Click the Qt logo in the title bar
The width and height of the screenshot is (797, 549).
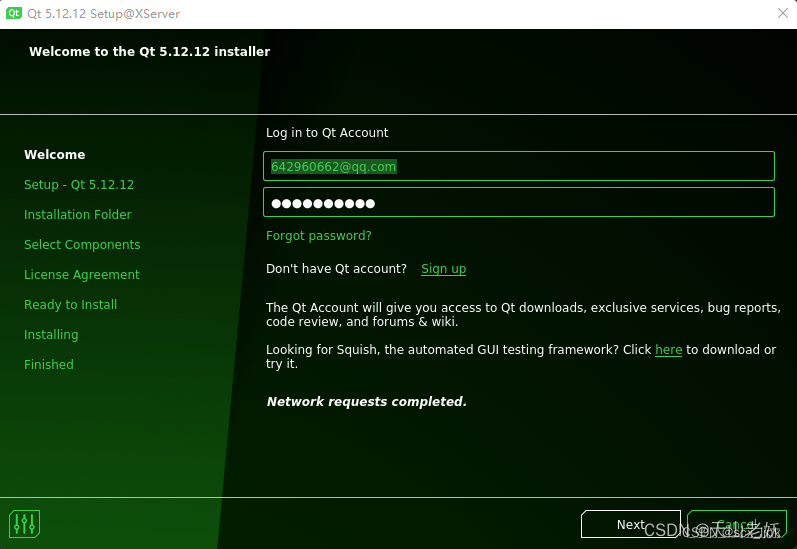(x=14, y=13)
